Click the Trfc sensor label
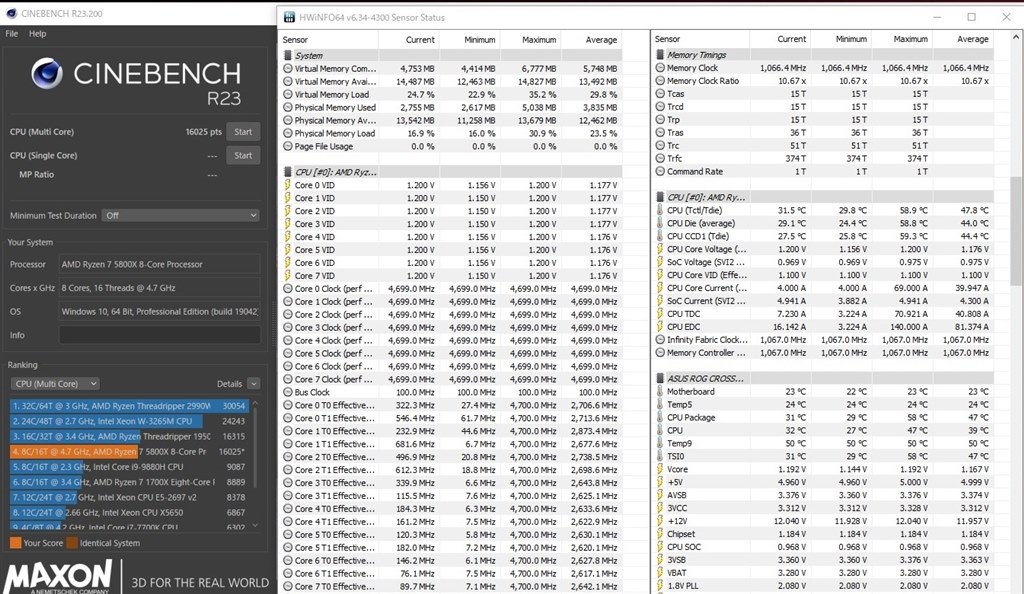Viewport: 1024px width, 594px height. click(675, 159)
